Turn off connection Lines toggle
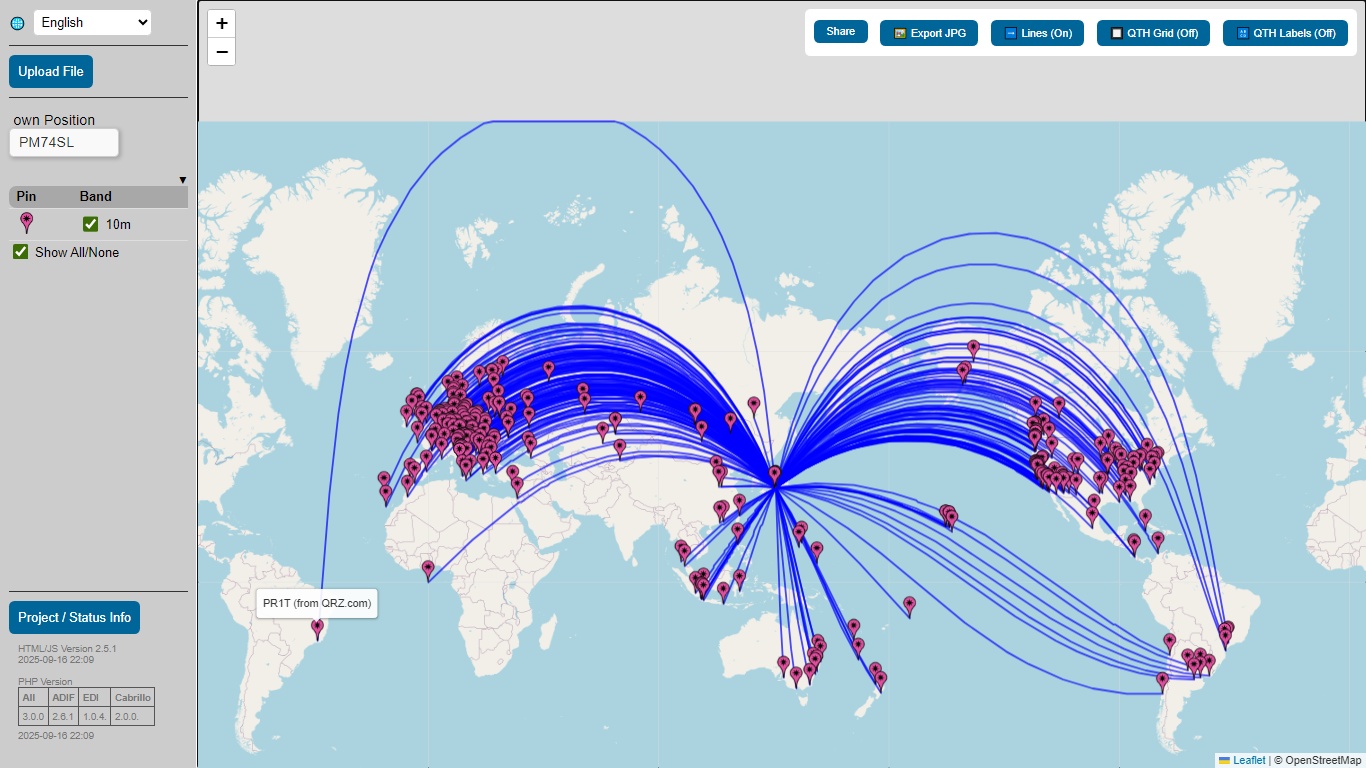This screenshot has height=768, width=1366. [1037, 33]
